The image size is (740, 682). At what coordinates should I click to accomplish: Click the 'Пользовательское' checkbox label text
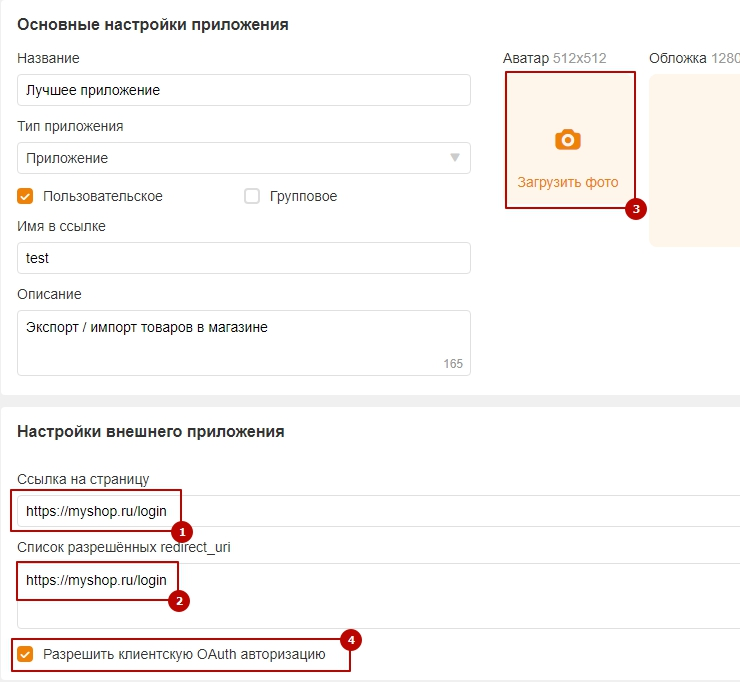click(103, 196)
